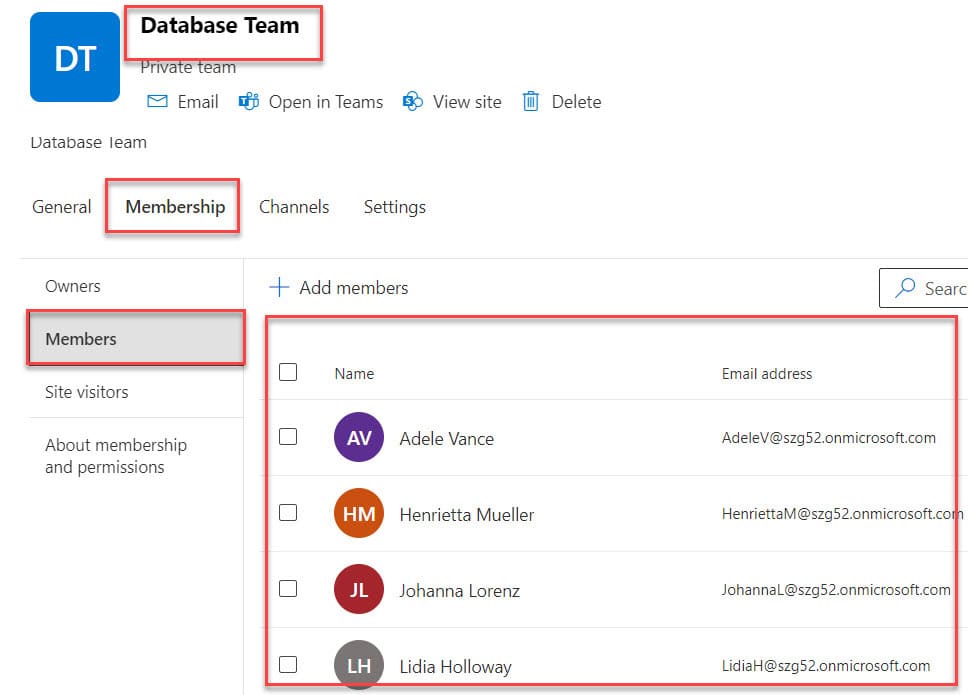Screen dimensions: 968x695
Task: Click the View site label
Action: 467,101
